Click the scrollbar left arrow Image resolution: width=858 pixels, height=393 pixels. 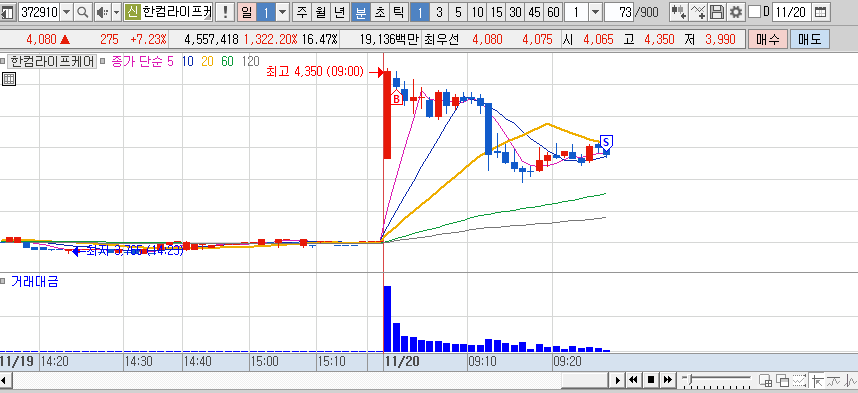click(5, 380)
